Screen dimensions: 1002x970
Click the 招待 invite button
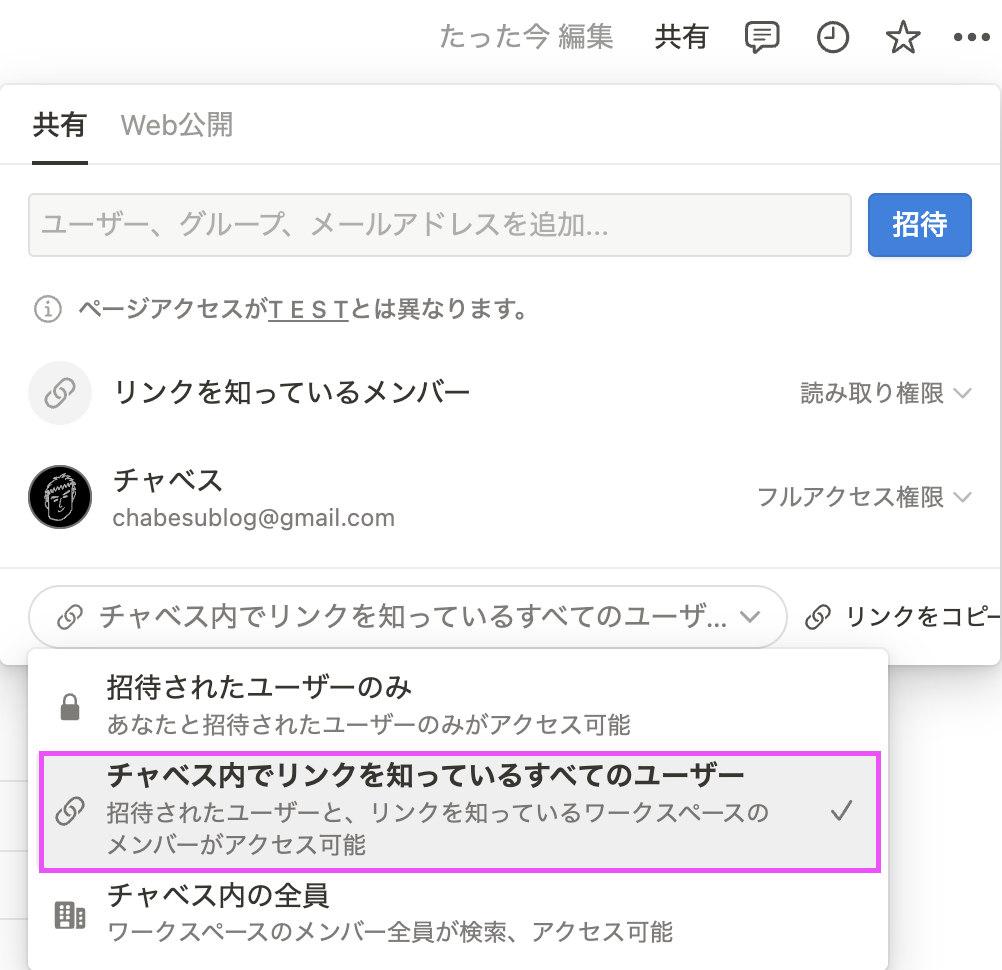(x=920, y=225)
